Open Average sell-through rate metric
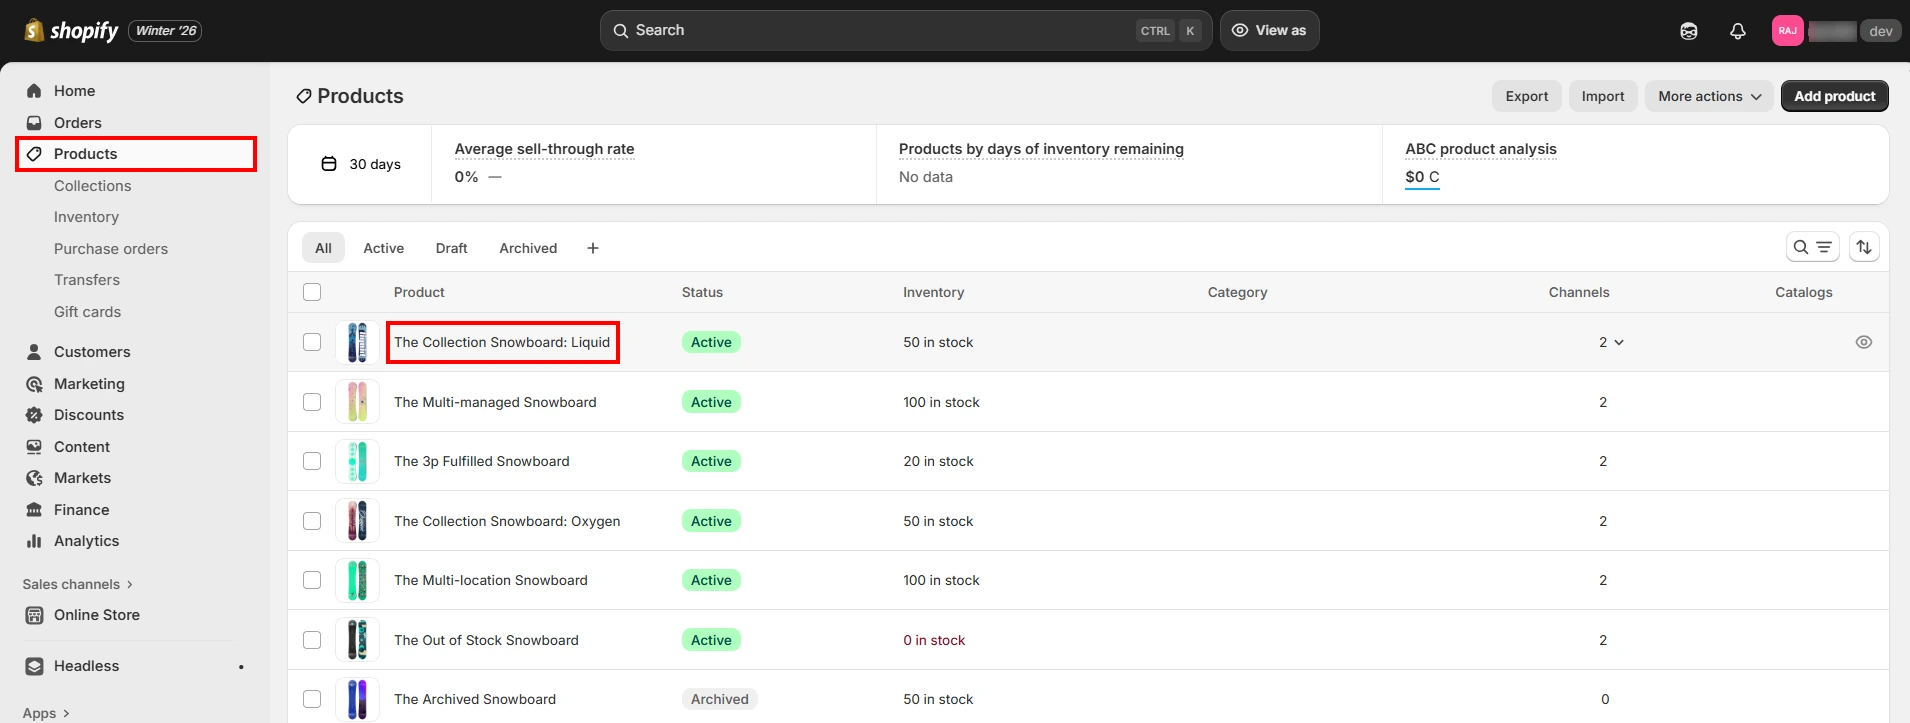The height and width of the screenshot is (723, 1910). (x=544, y=149)
